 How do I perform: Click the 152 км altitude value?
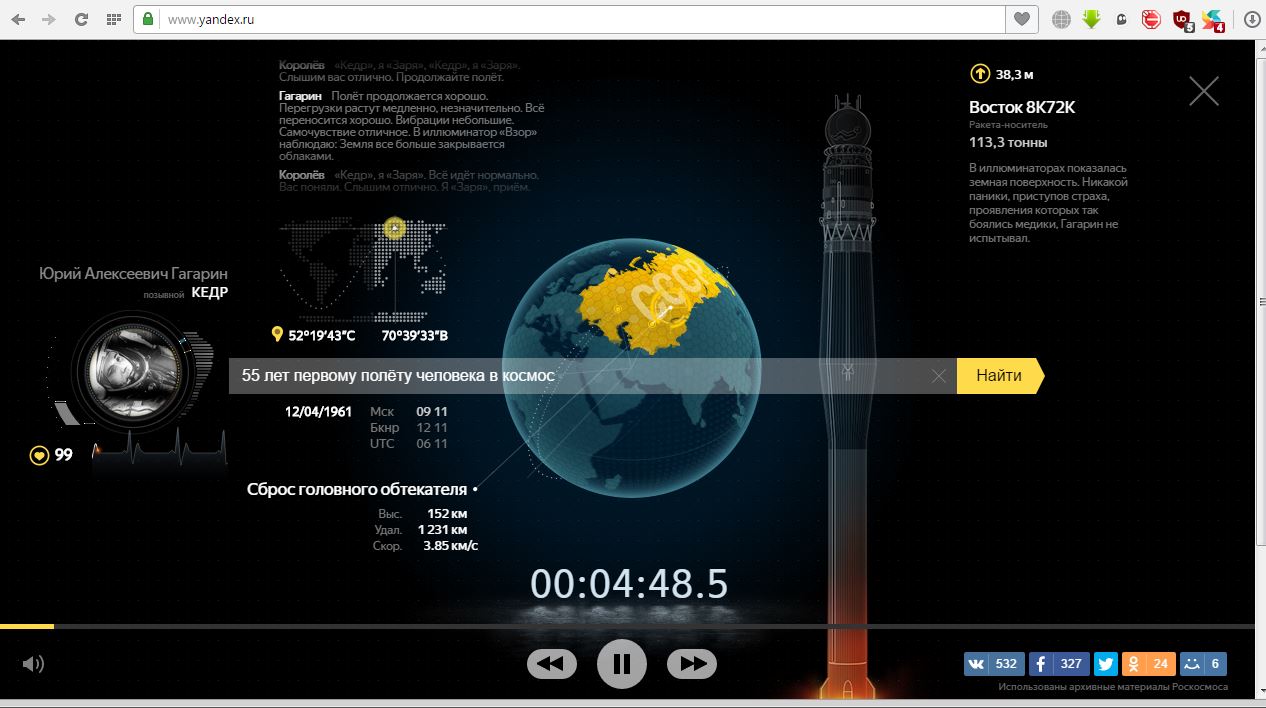point(447,513)
